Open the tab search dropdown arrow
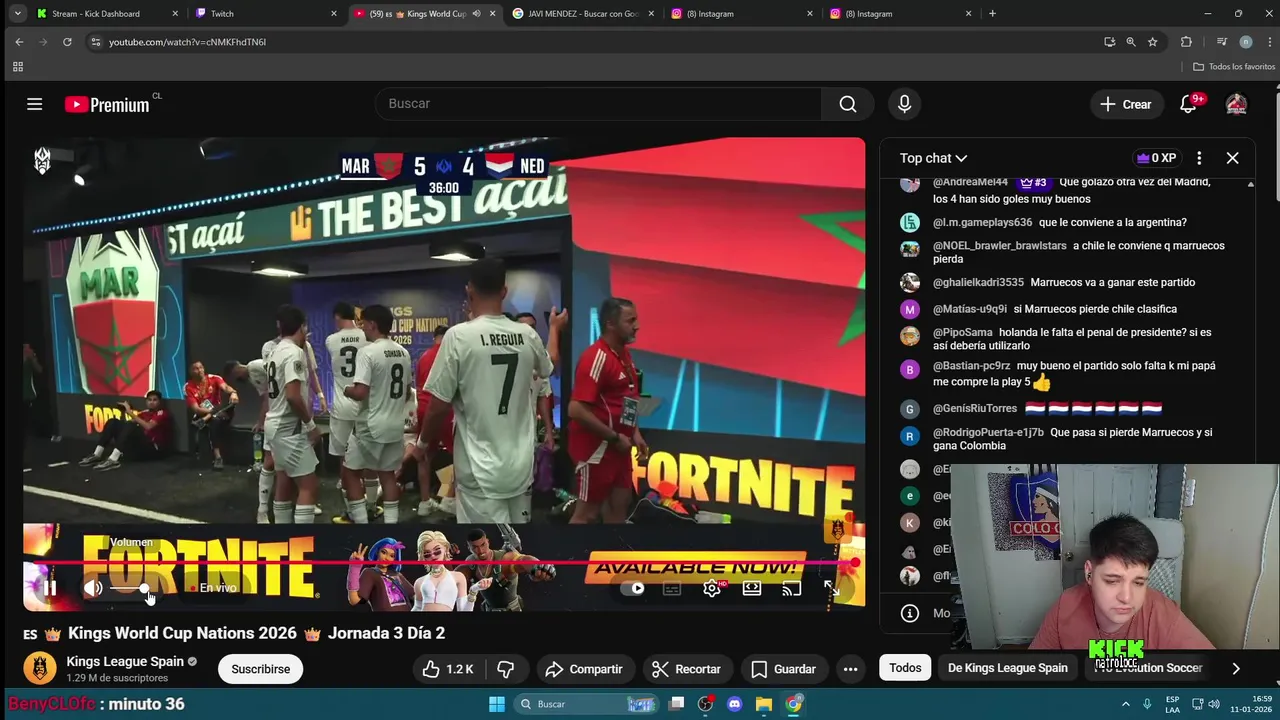Screen dimensions: 1280x720 point(17,14)
